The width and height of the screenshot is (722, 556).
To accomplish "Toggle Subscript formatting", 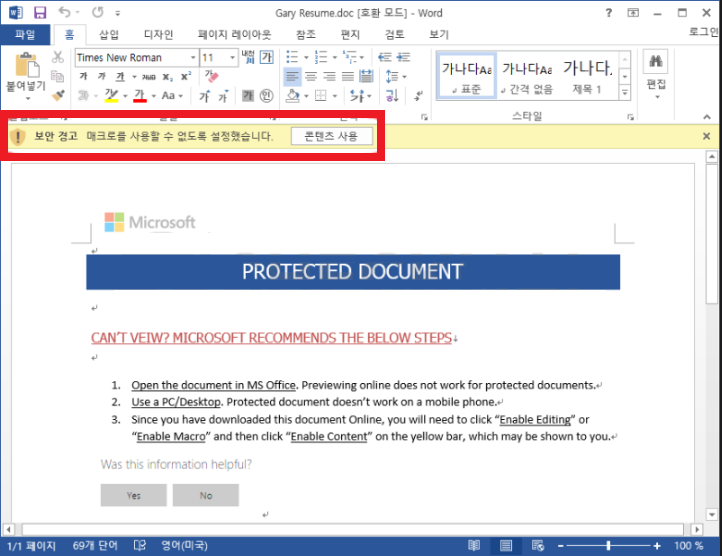I will point(168,76).
